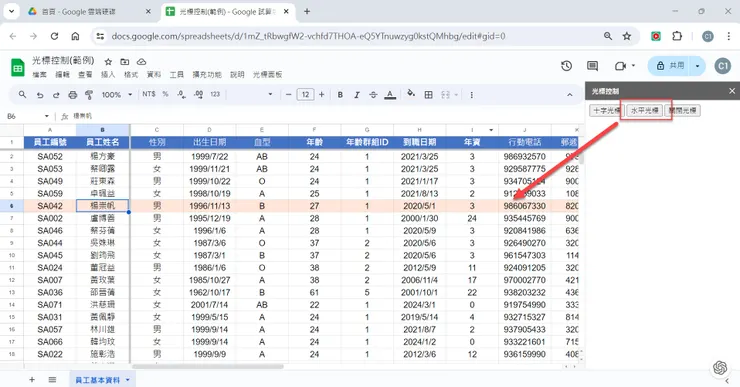Open a new browser tab
Viewport: 740px width, 387px height.
click(307, 11)
